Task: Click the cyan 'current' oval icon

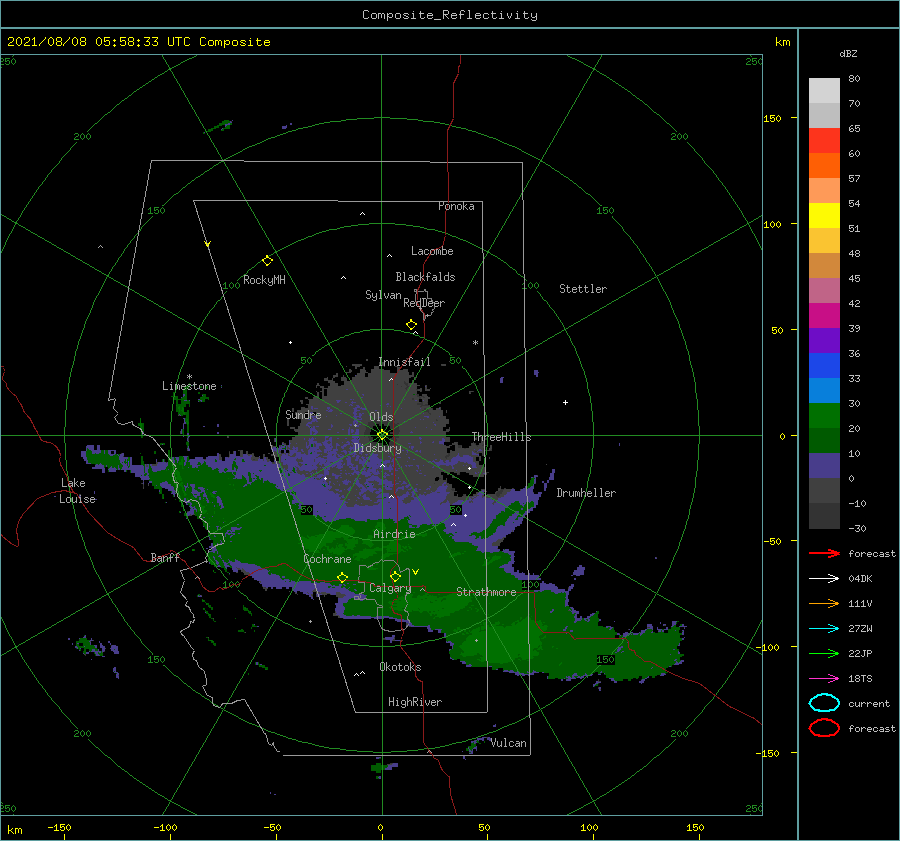Action: [824, 703]
